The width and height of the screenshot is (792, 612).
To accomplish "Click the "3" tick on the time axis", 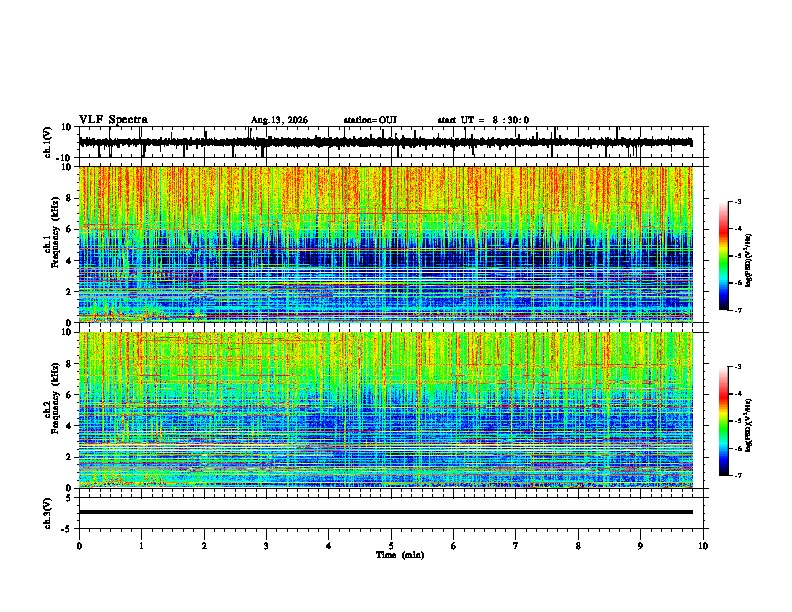I will point(266,546).
